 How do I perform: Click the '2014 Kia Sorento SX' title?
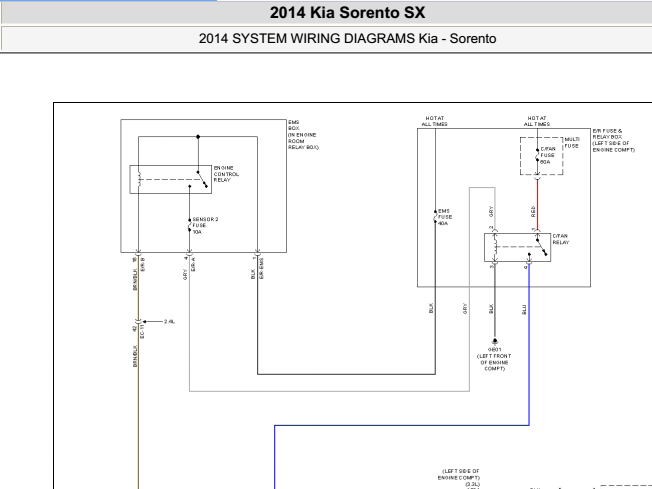(347, 13)
